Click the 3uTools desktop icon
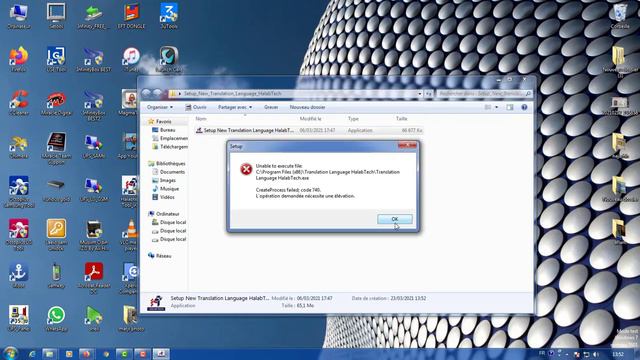640x360 pixels. pyautogui.click(x=169, y=16)
